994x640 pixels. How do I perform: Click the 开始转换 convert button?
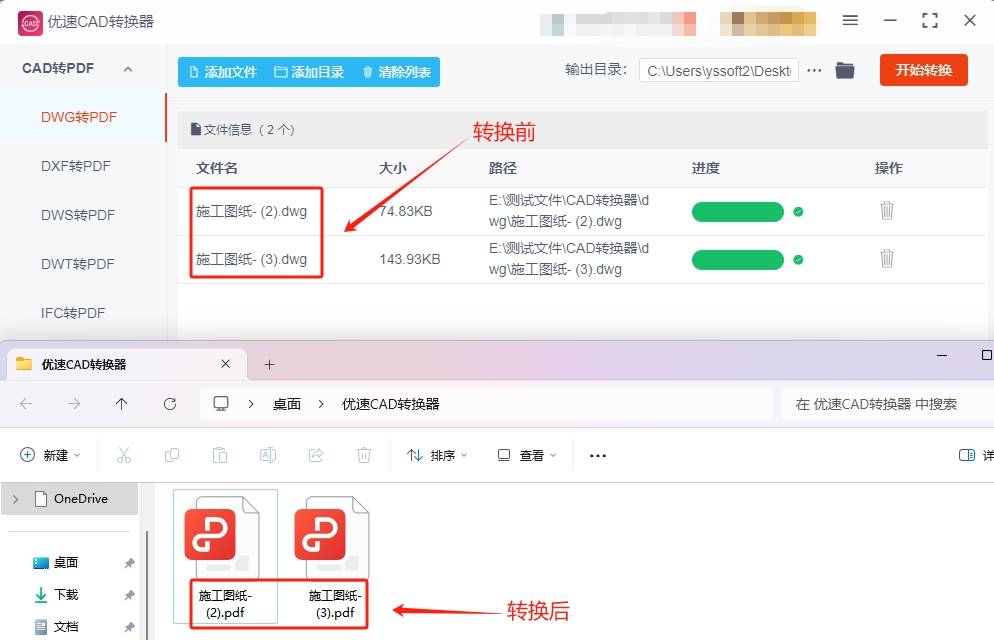[922, 70]
